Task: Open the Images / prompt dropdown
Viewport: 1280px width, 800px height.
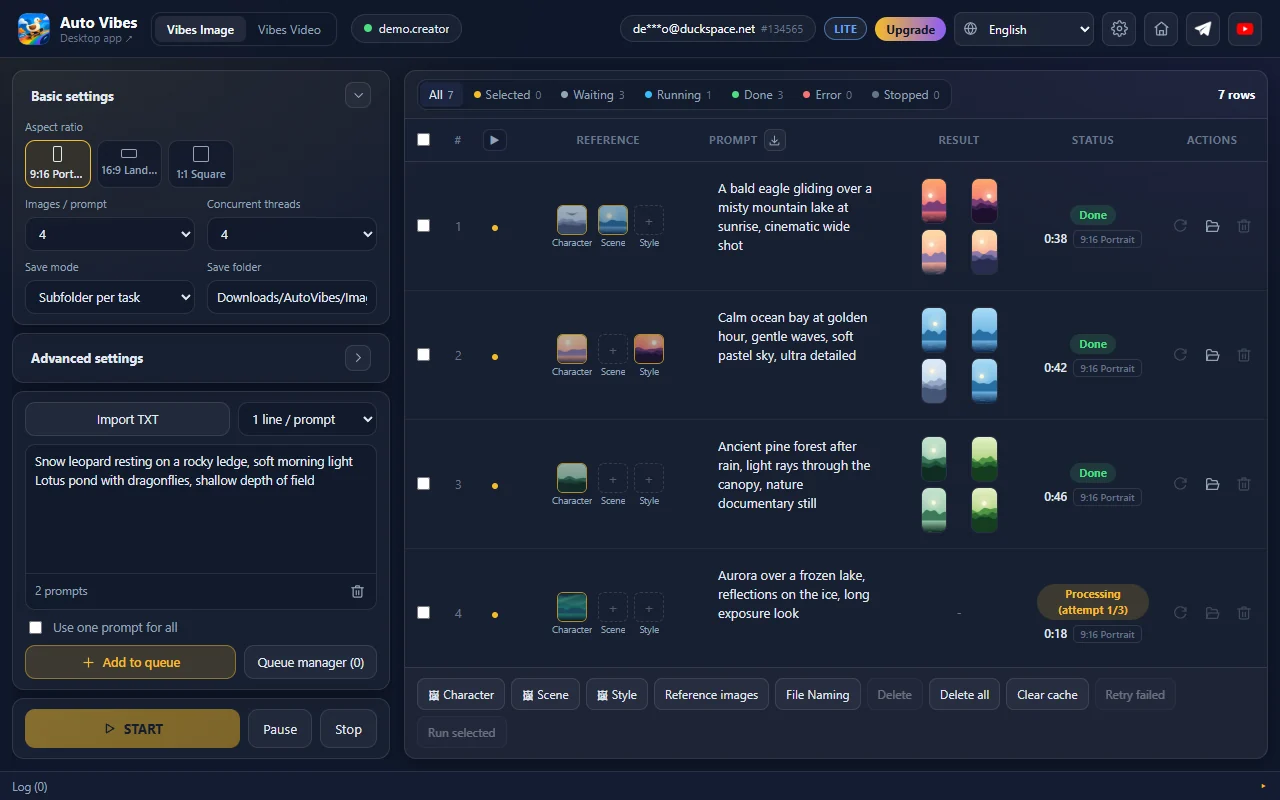Action: pos(110,234)
